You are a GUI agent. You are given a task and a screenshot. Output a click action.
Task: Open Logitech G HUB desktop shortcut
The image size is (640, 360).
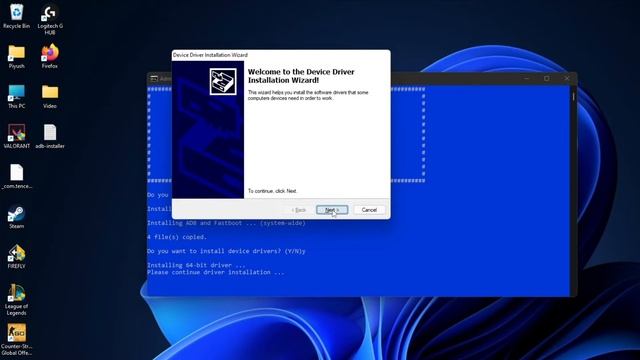tap(50, 20)
